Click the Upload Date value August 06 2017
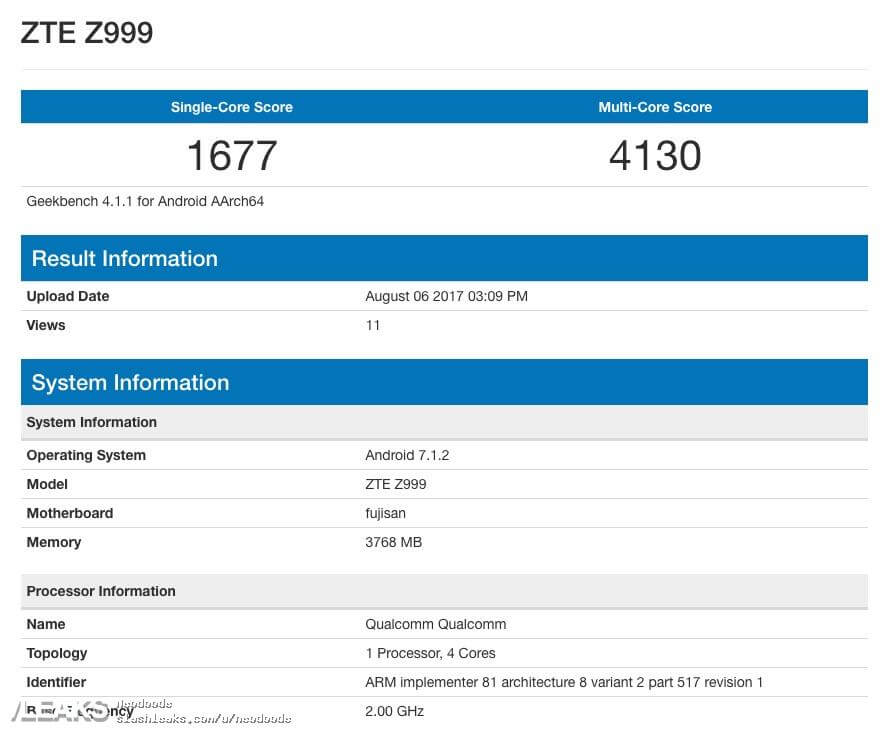This screenshot has width=890, height=741. click(x=446, y=296)
